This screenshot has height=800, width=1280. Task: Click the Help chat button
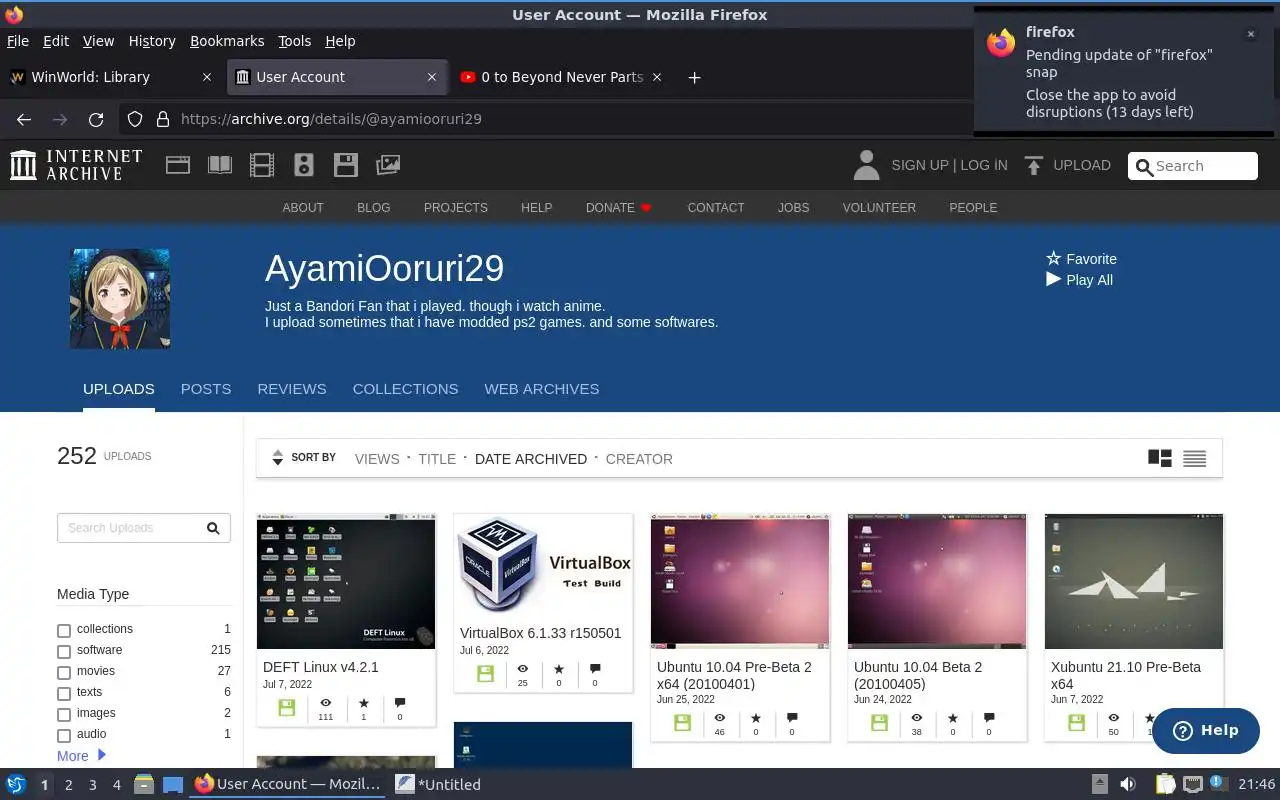point(1205,730)
